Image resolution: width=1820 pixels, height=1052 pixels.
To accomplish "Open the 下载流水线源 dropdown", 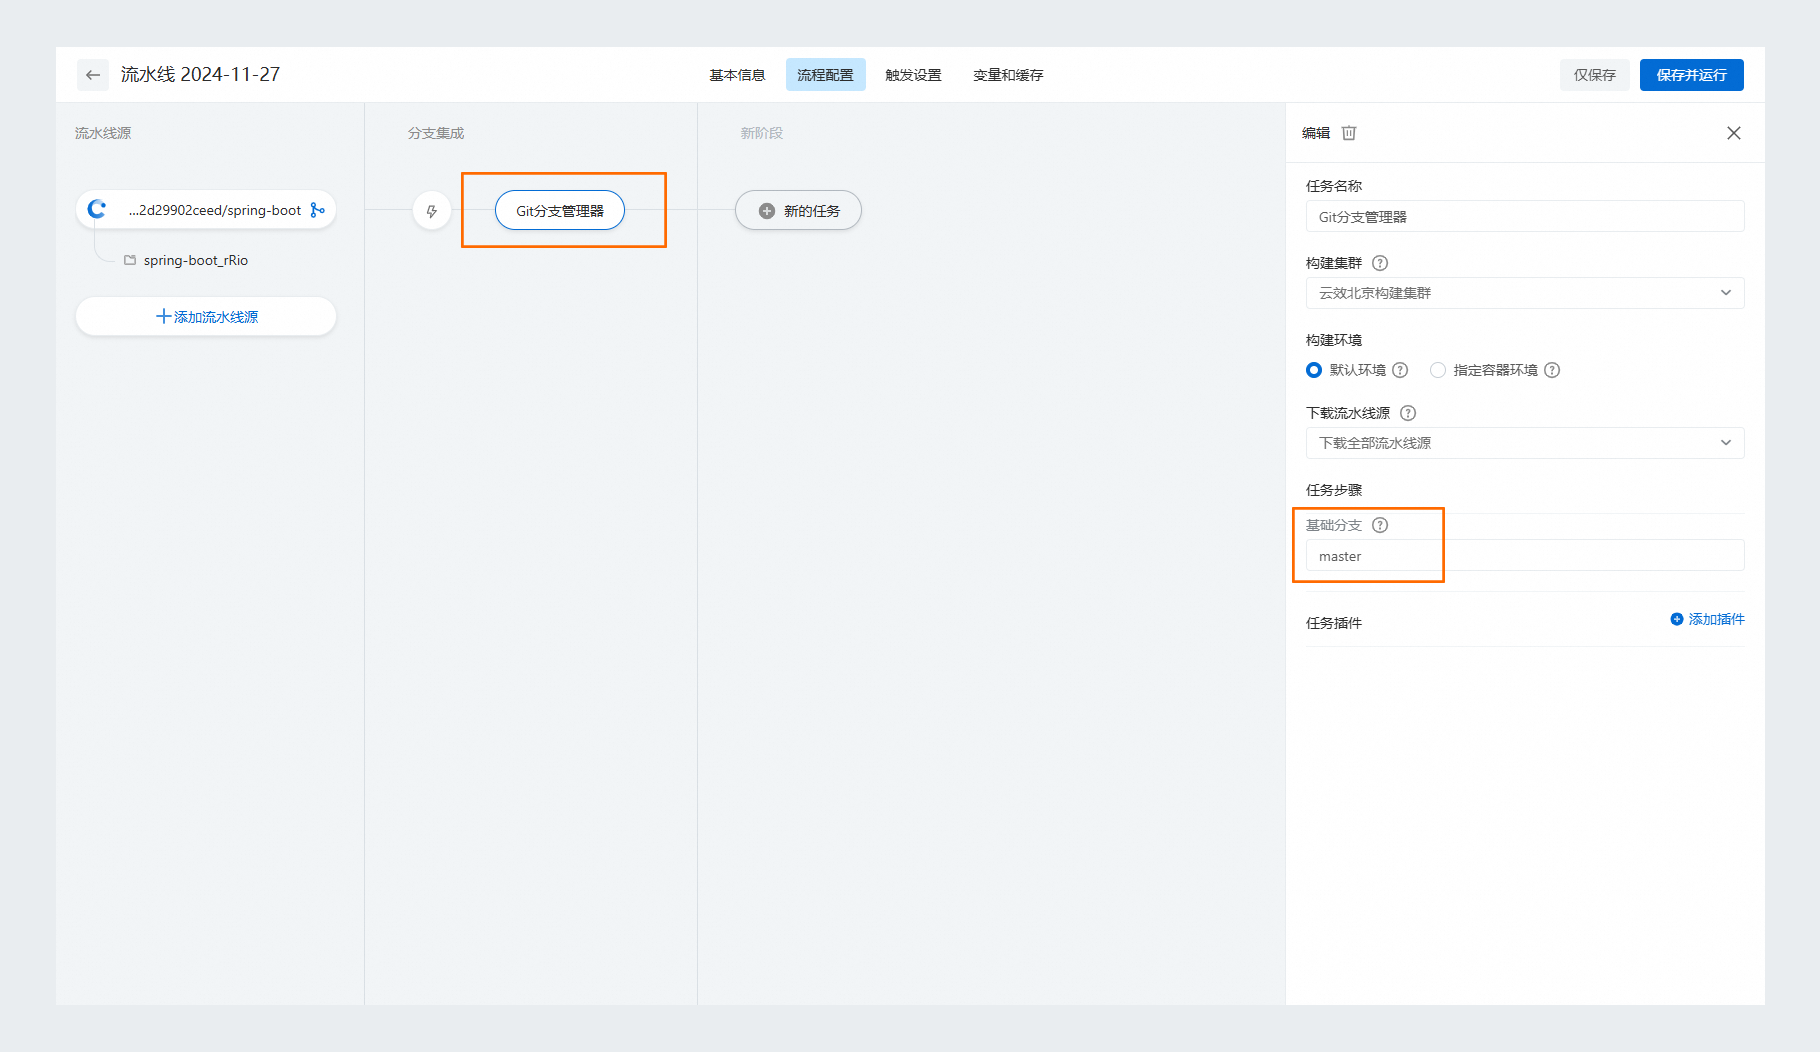I will tap(1525, 443).
